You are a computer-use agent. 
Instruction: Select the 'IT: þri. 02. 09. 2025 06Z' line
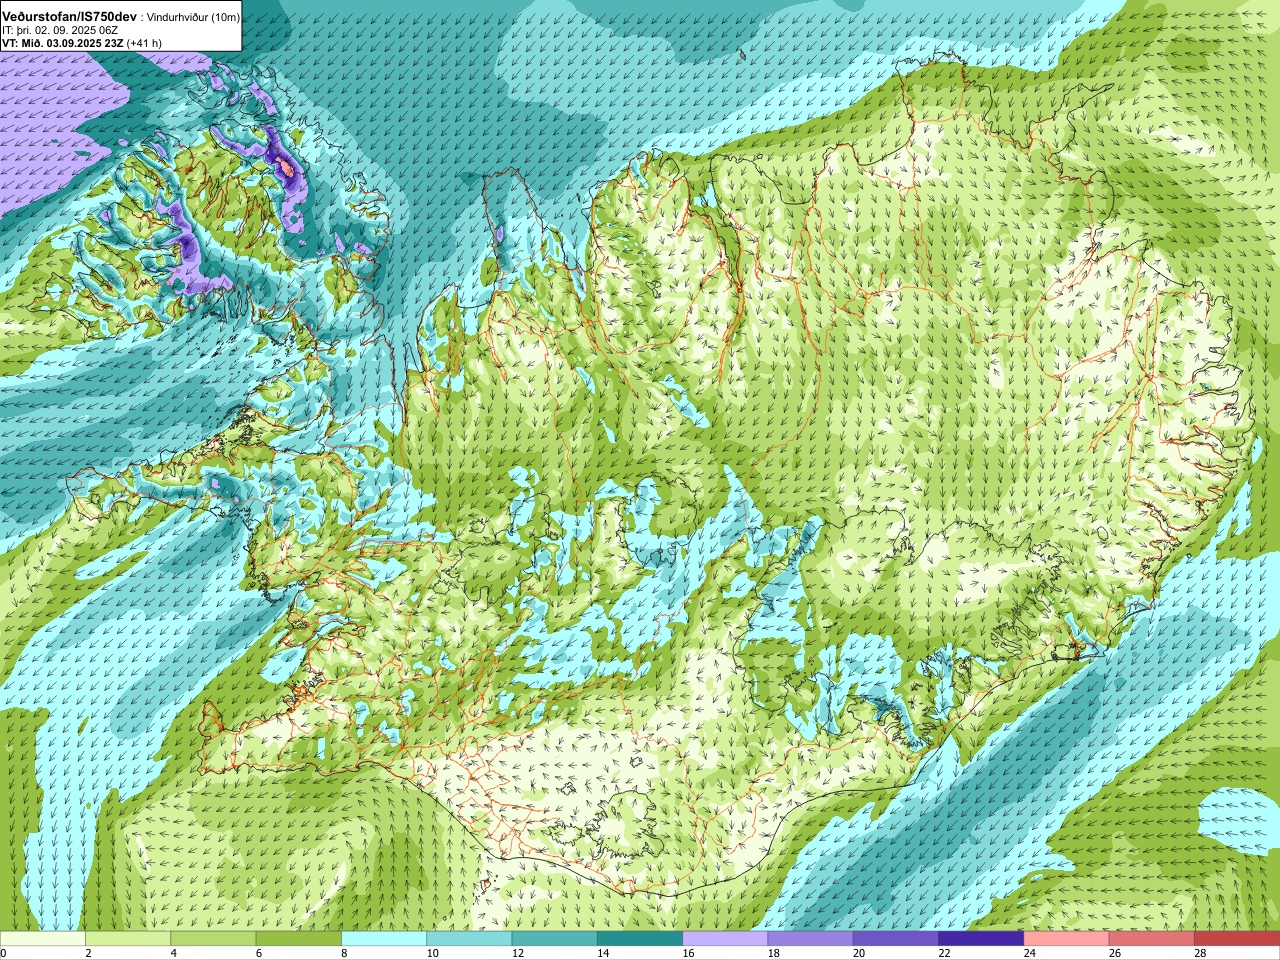pyautogui.click(x=60, y=30)
